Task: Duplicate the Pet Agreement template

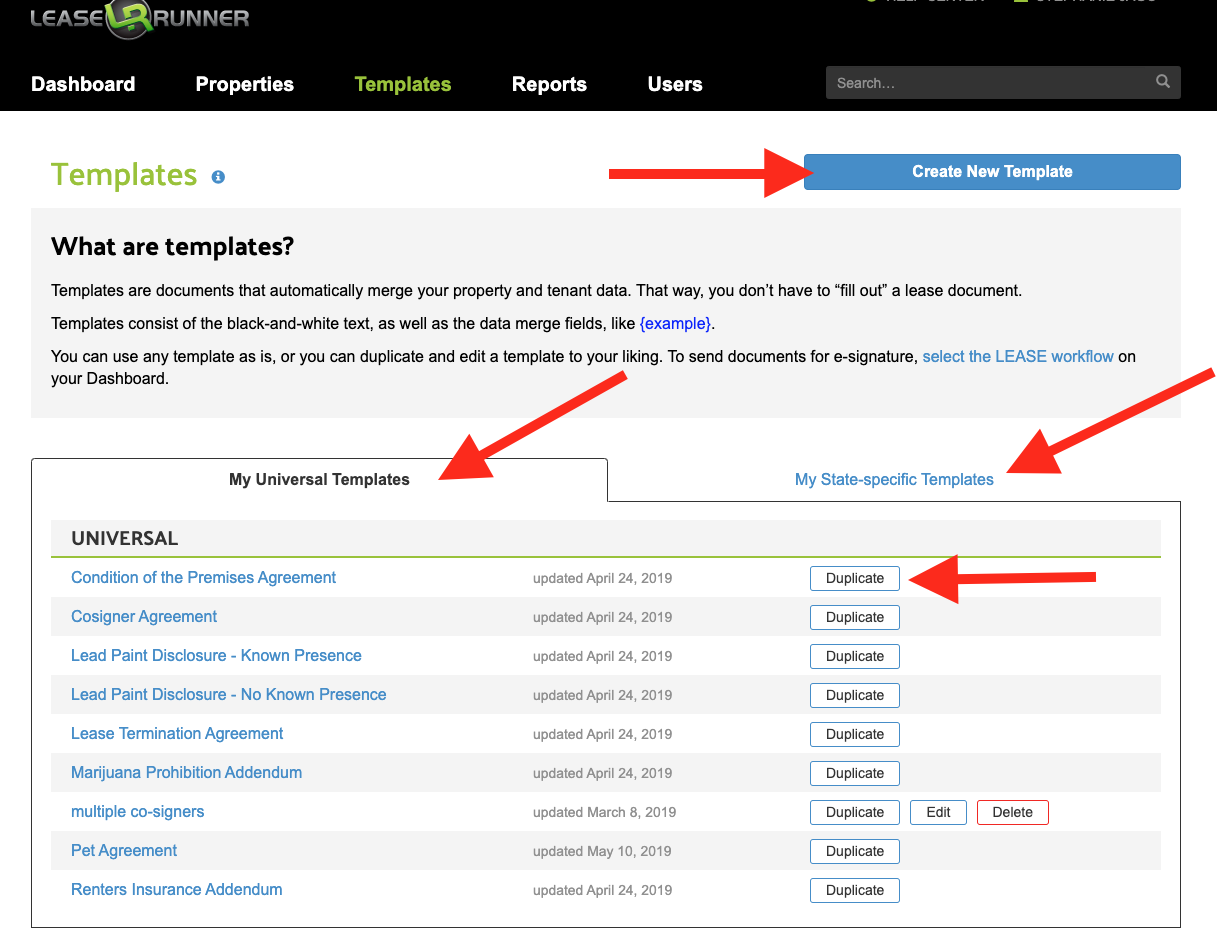Action: tap(854, 851)
